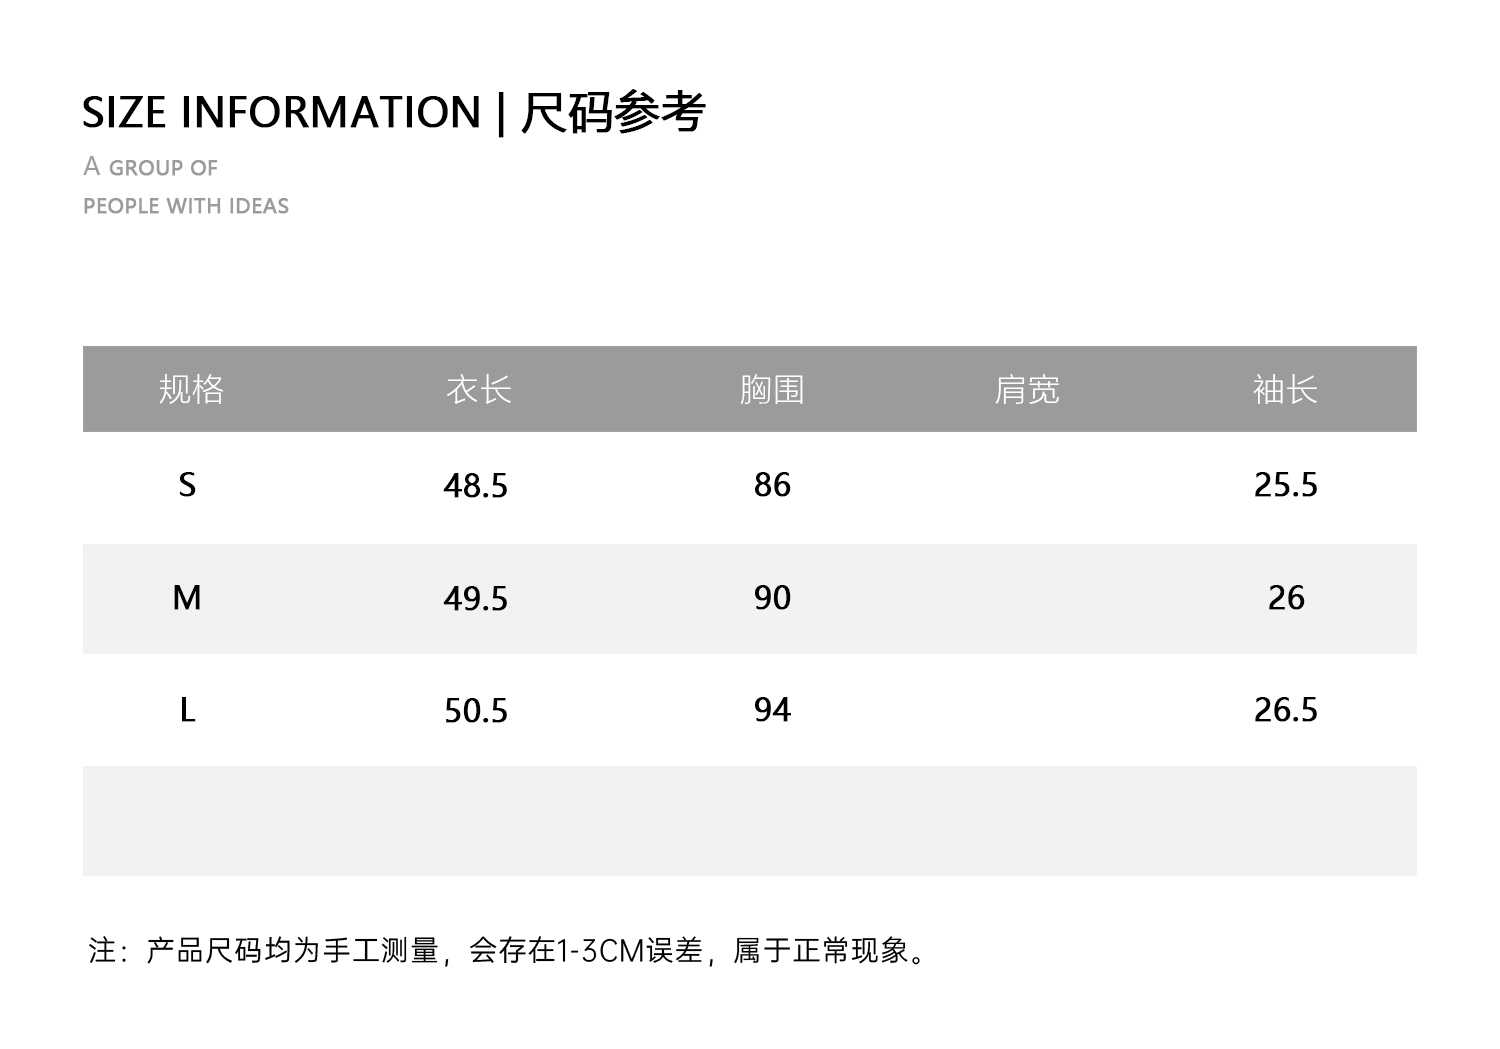This screenshot has height=1049, width=1500.
Task: Select the 49.5 garment length value
Action: [x=476, y=599]
